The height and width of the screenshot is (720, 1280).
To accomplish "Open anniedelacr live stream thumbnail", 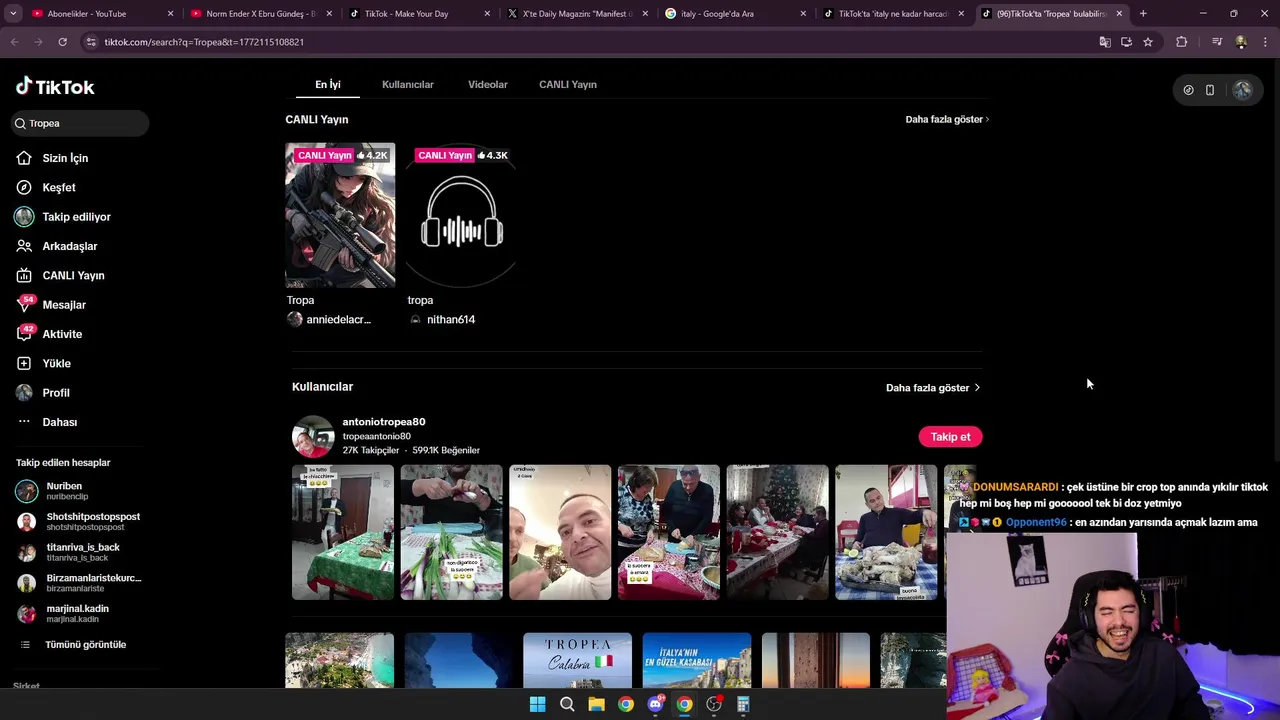I will point(340,215).
